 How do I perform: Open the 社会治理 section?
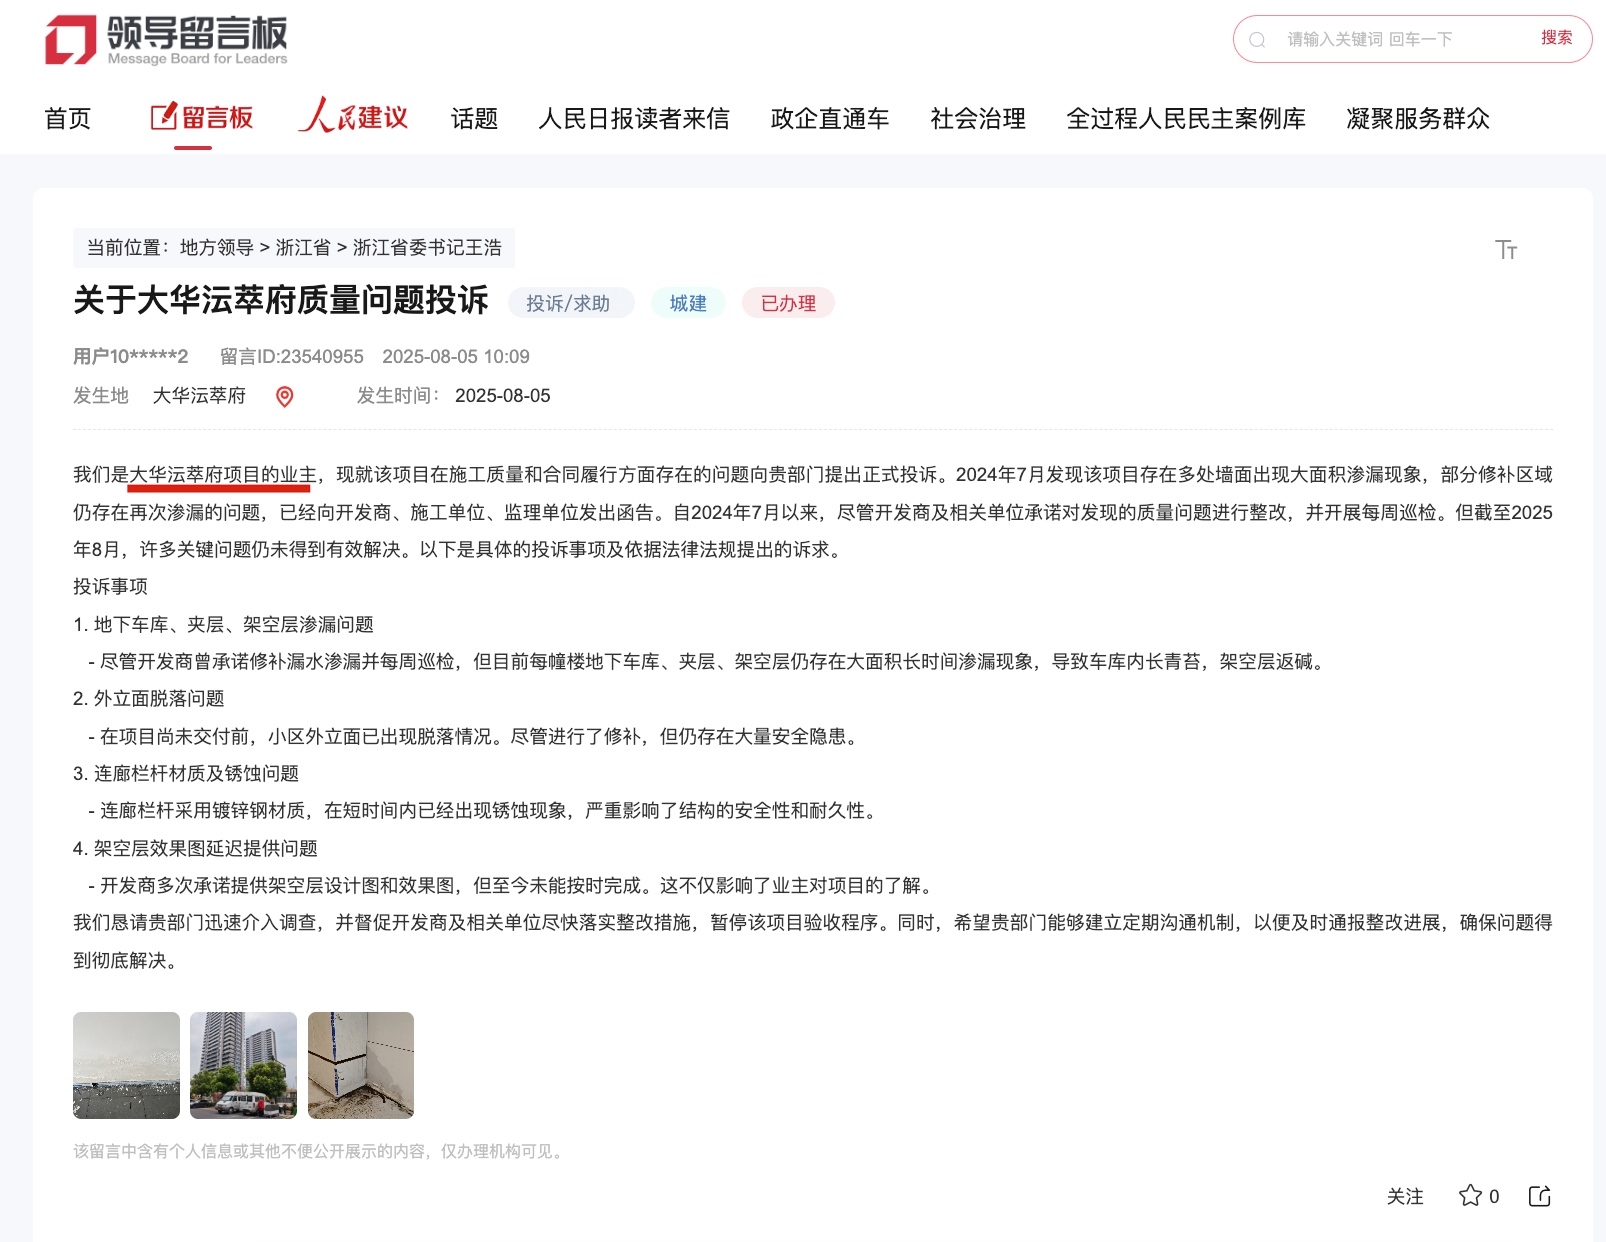[978, 119]
